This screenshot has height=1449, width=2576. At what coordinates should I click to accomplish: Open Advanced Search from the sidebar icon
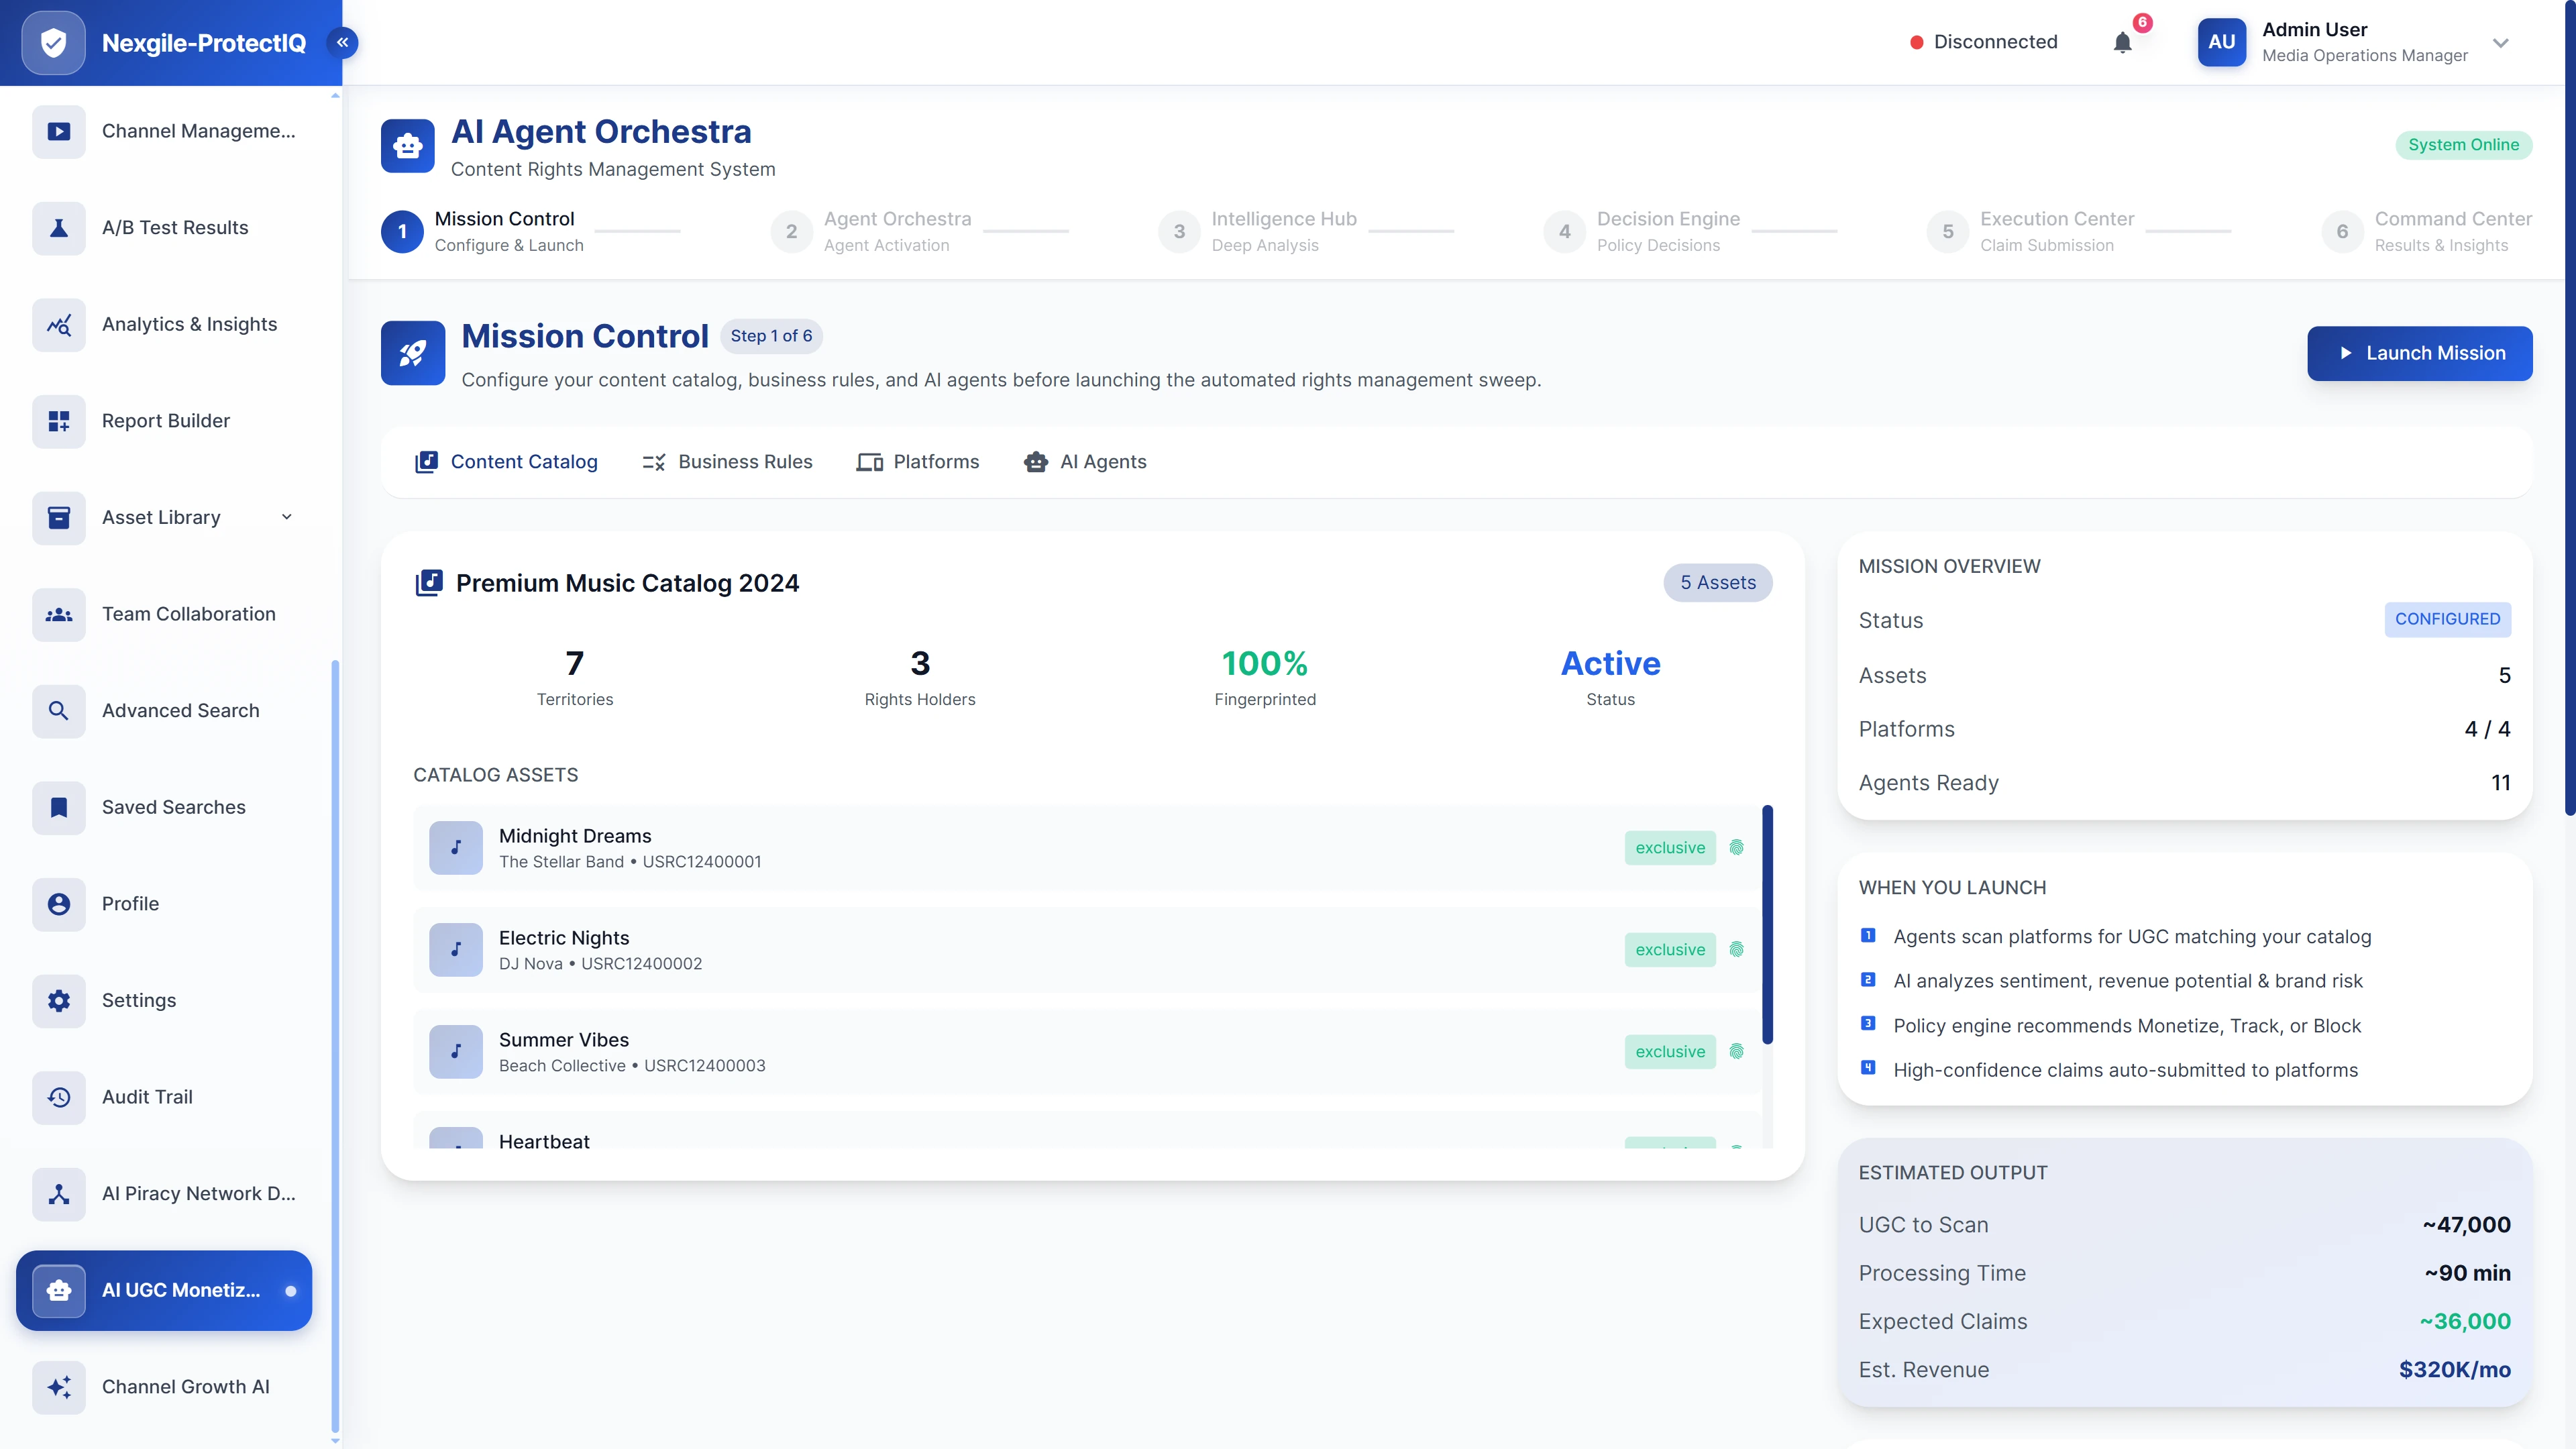point(58,710)
